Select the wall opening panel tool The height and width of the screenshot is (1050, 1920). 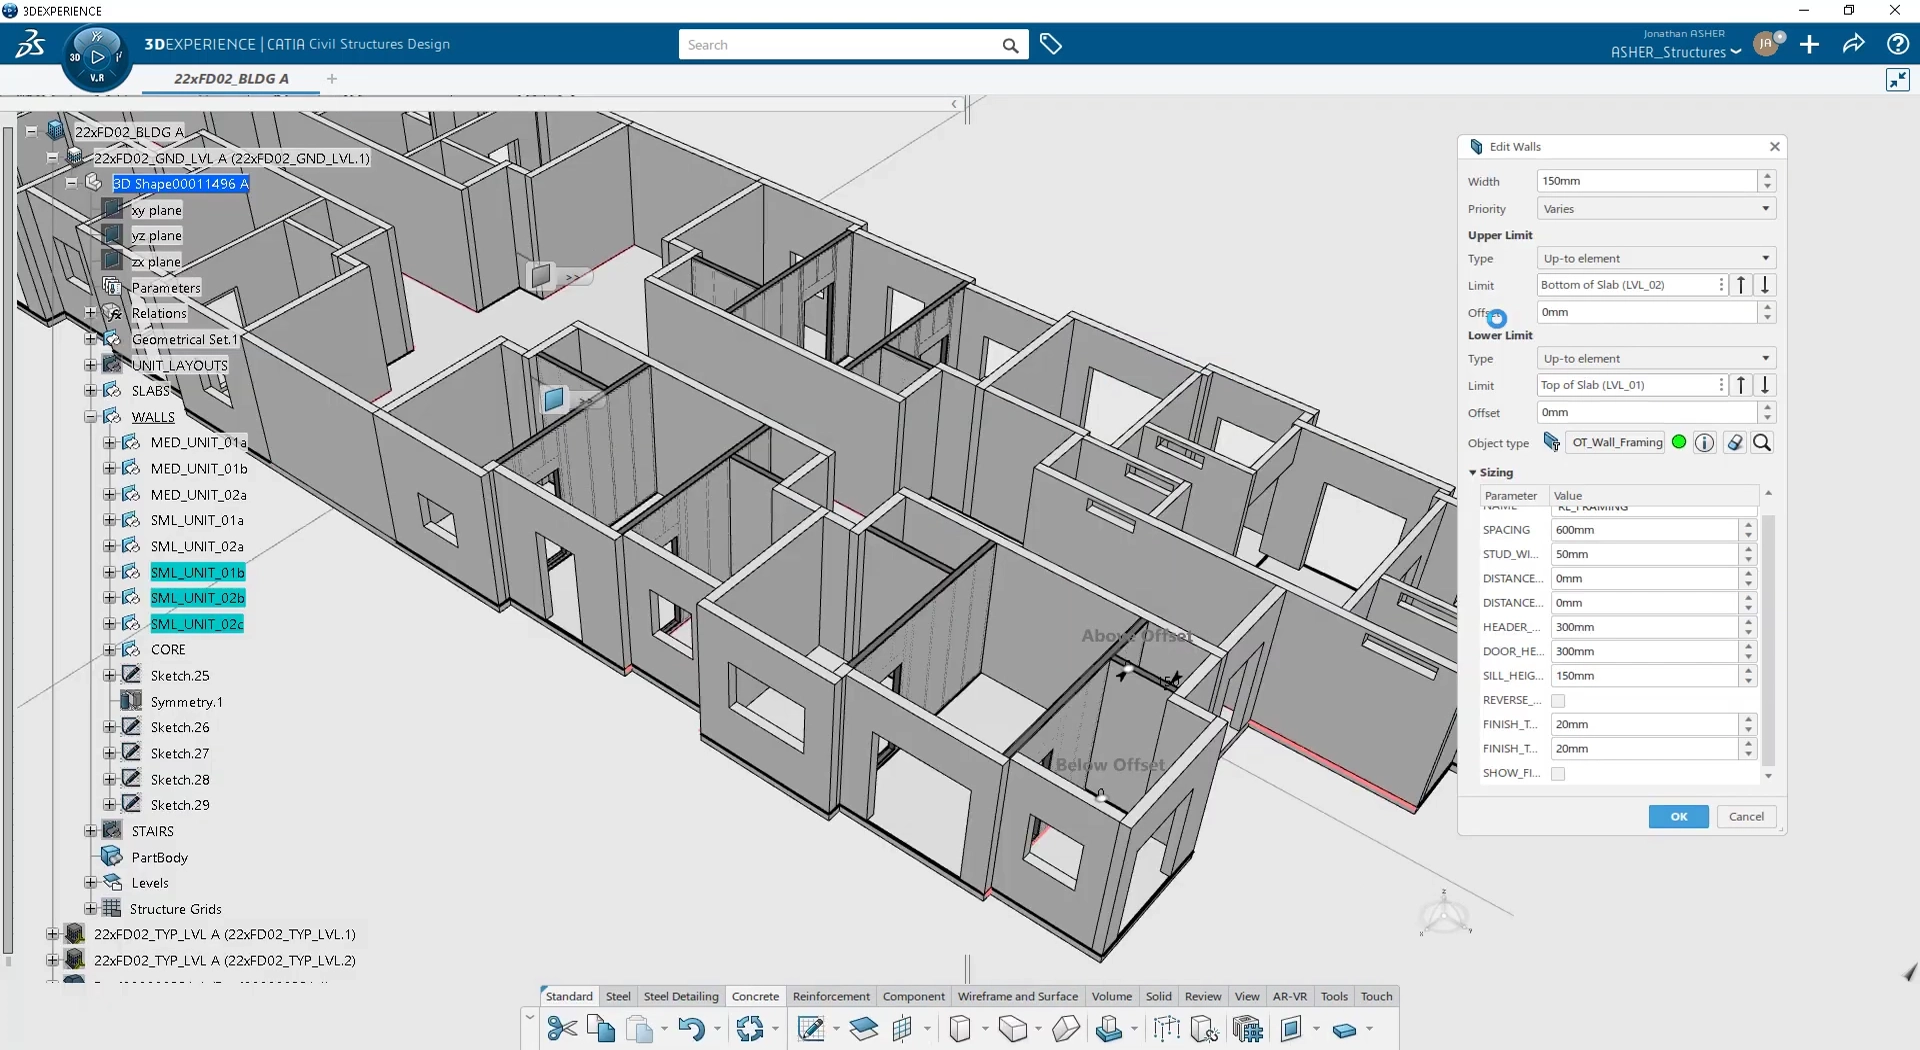(x=1291, y=1028)
